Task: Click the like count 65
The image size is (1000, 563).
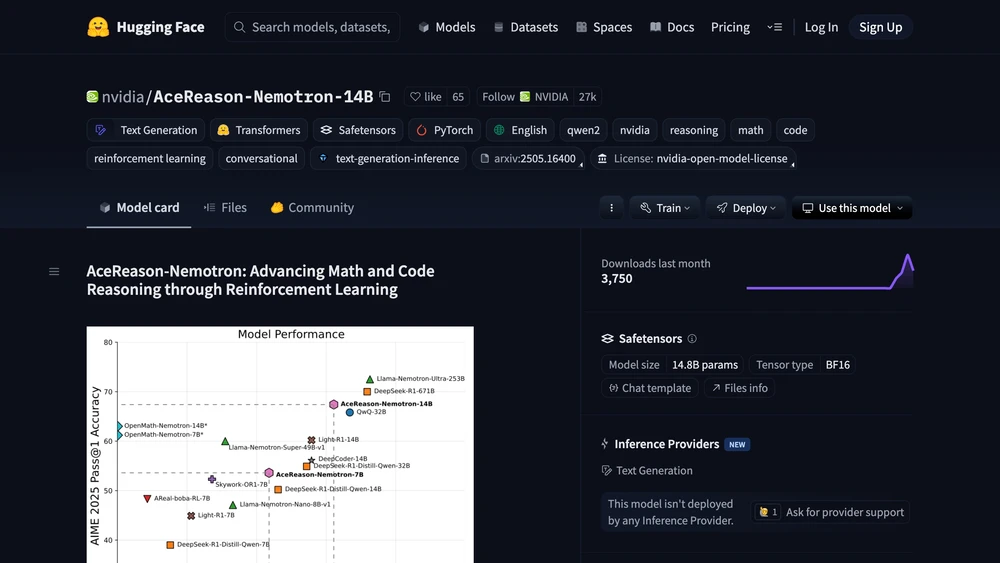Action: (x=458, y=97)
